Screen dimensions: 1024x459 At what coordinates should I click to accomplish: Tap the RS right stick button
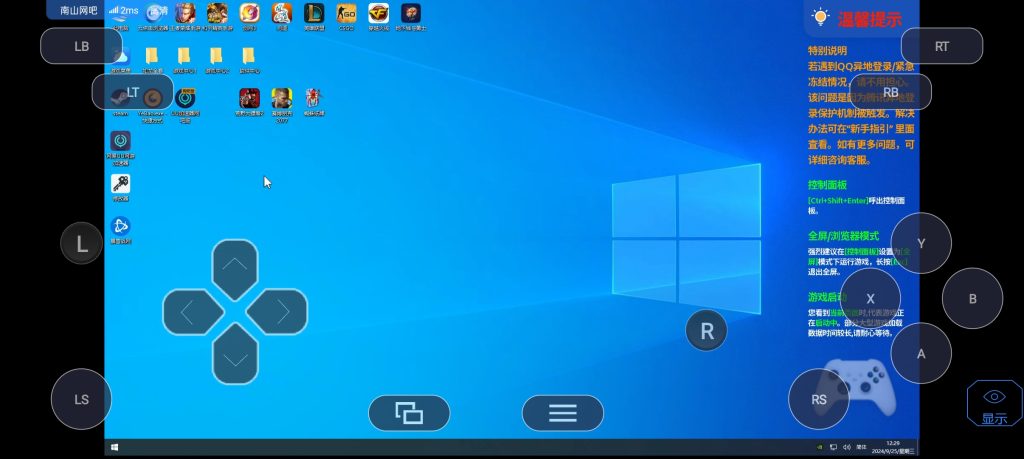pyautogui.click(x=819, y=399)
